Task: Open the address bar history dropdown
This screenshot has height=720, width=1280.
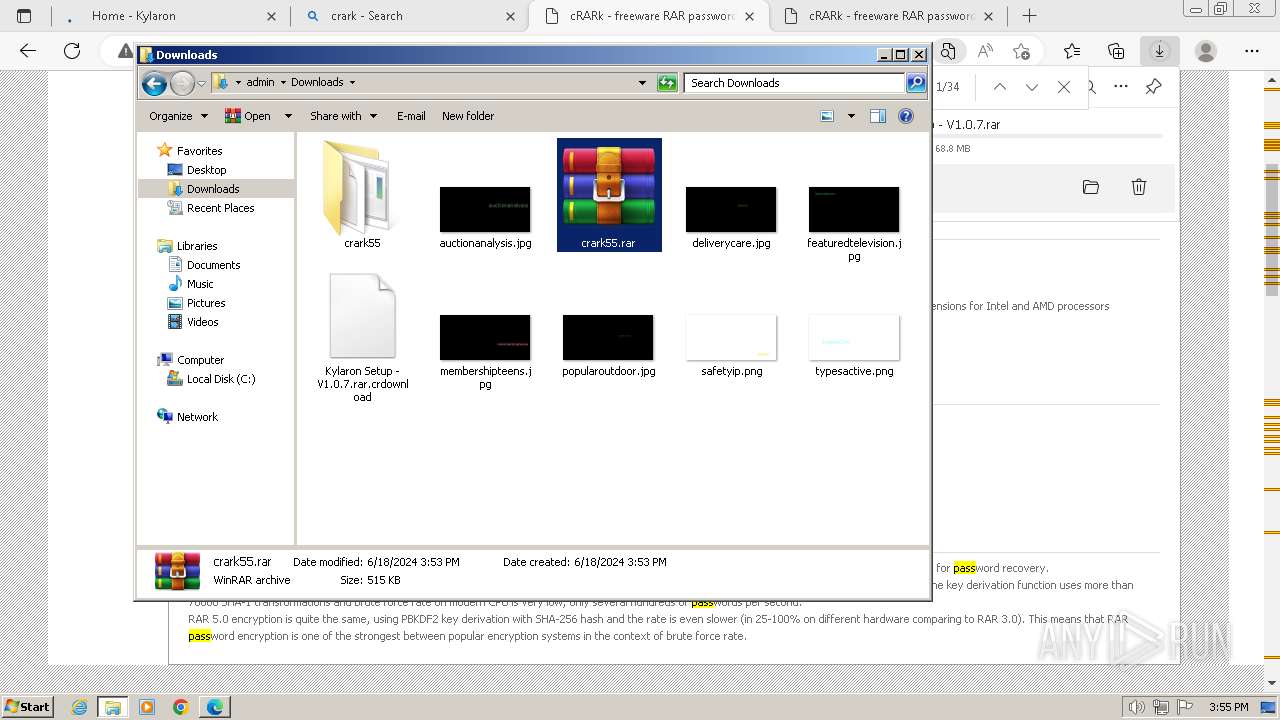Action: pos(642,83)
